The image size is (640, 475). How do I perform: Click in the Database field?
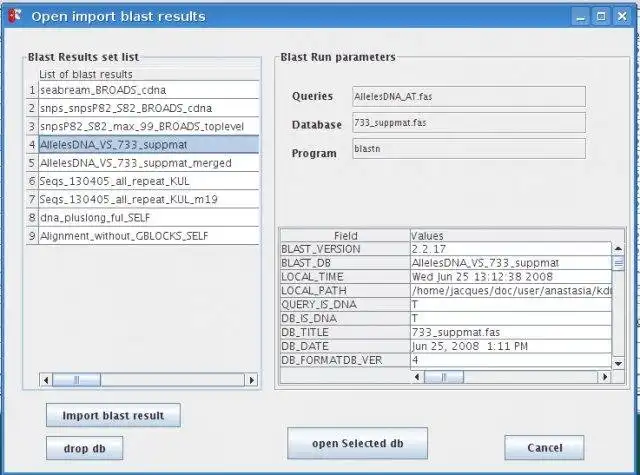[469, 122]
